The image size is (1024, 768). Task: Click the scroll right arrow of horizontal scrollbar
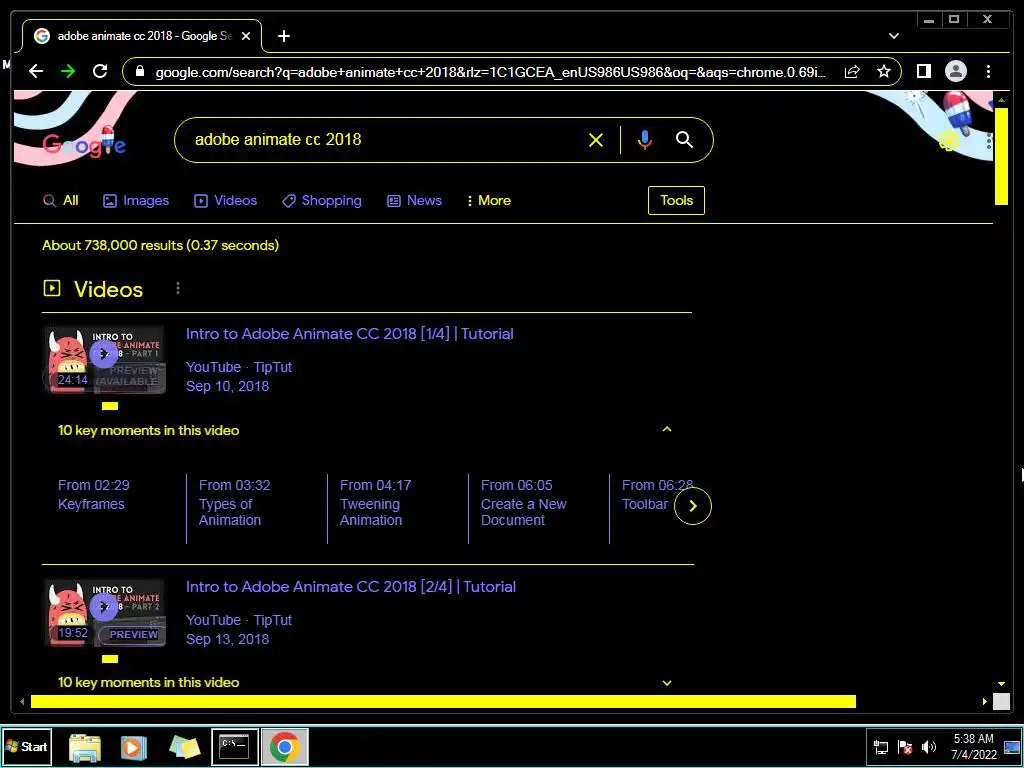tap(985, 701)
